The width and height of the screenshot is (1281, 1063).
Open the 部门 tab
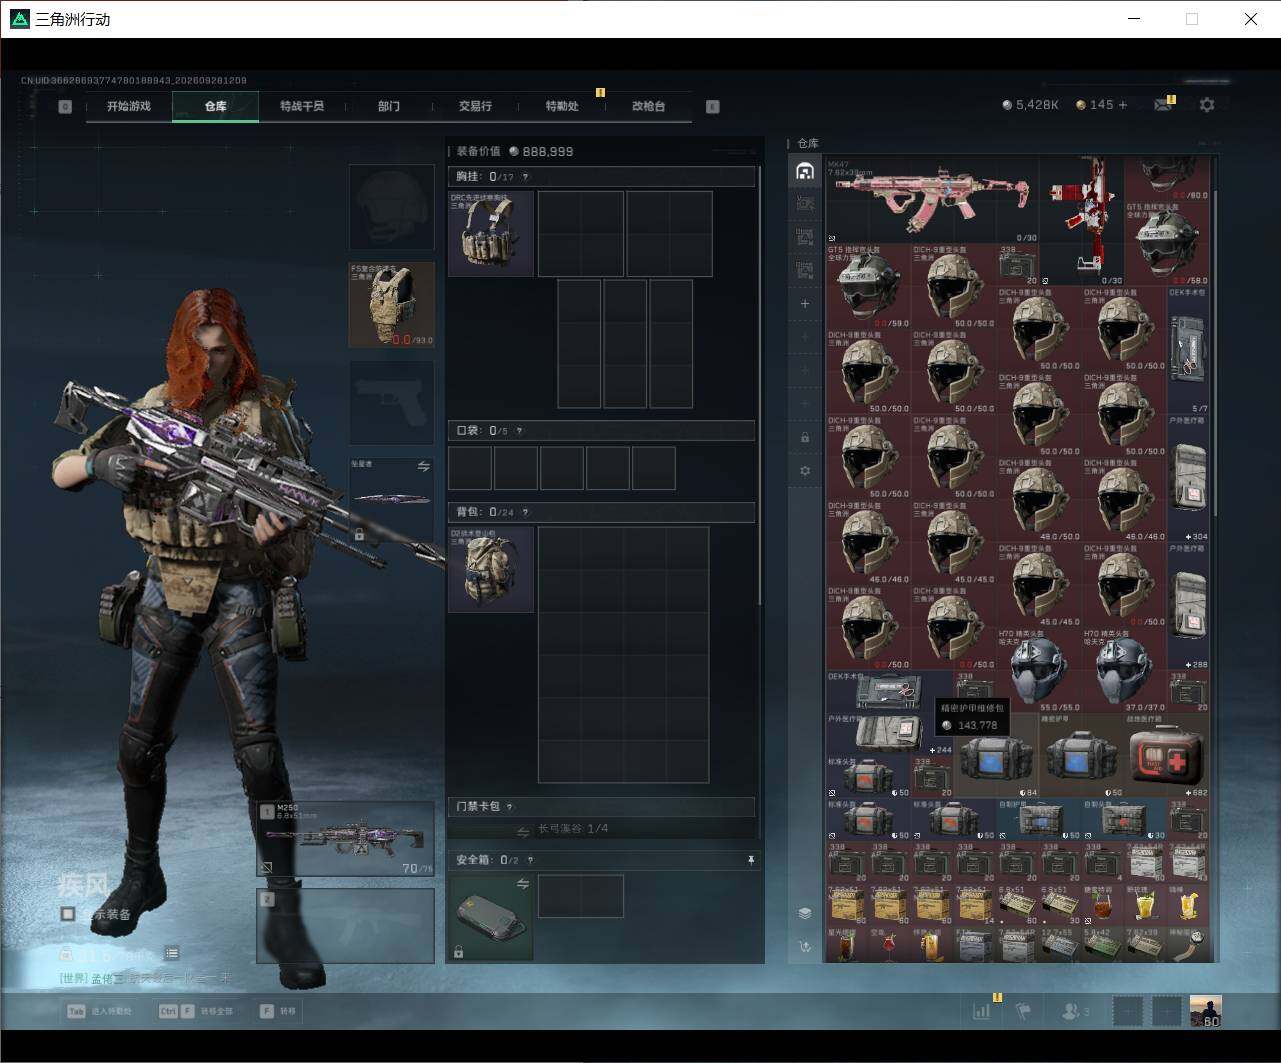[389, 106]
